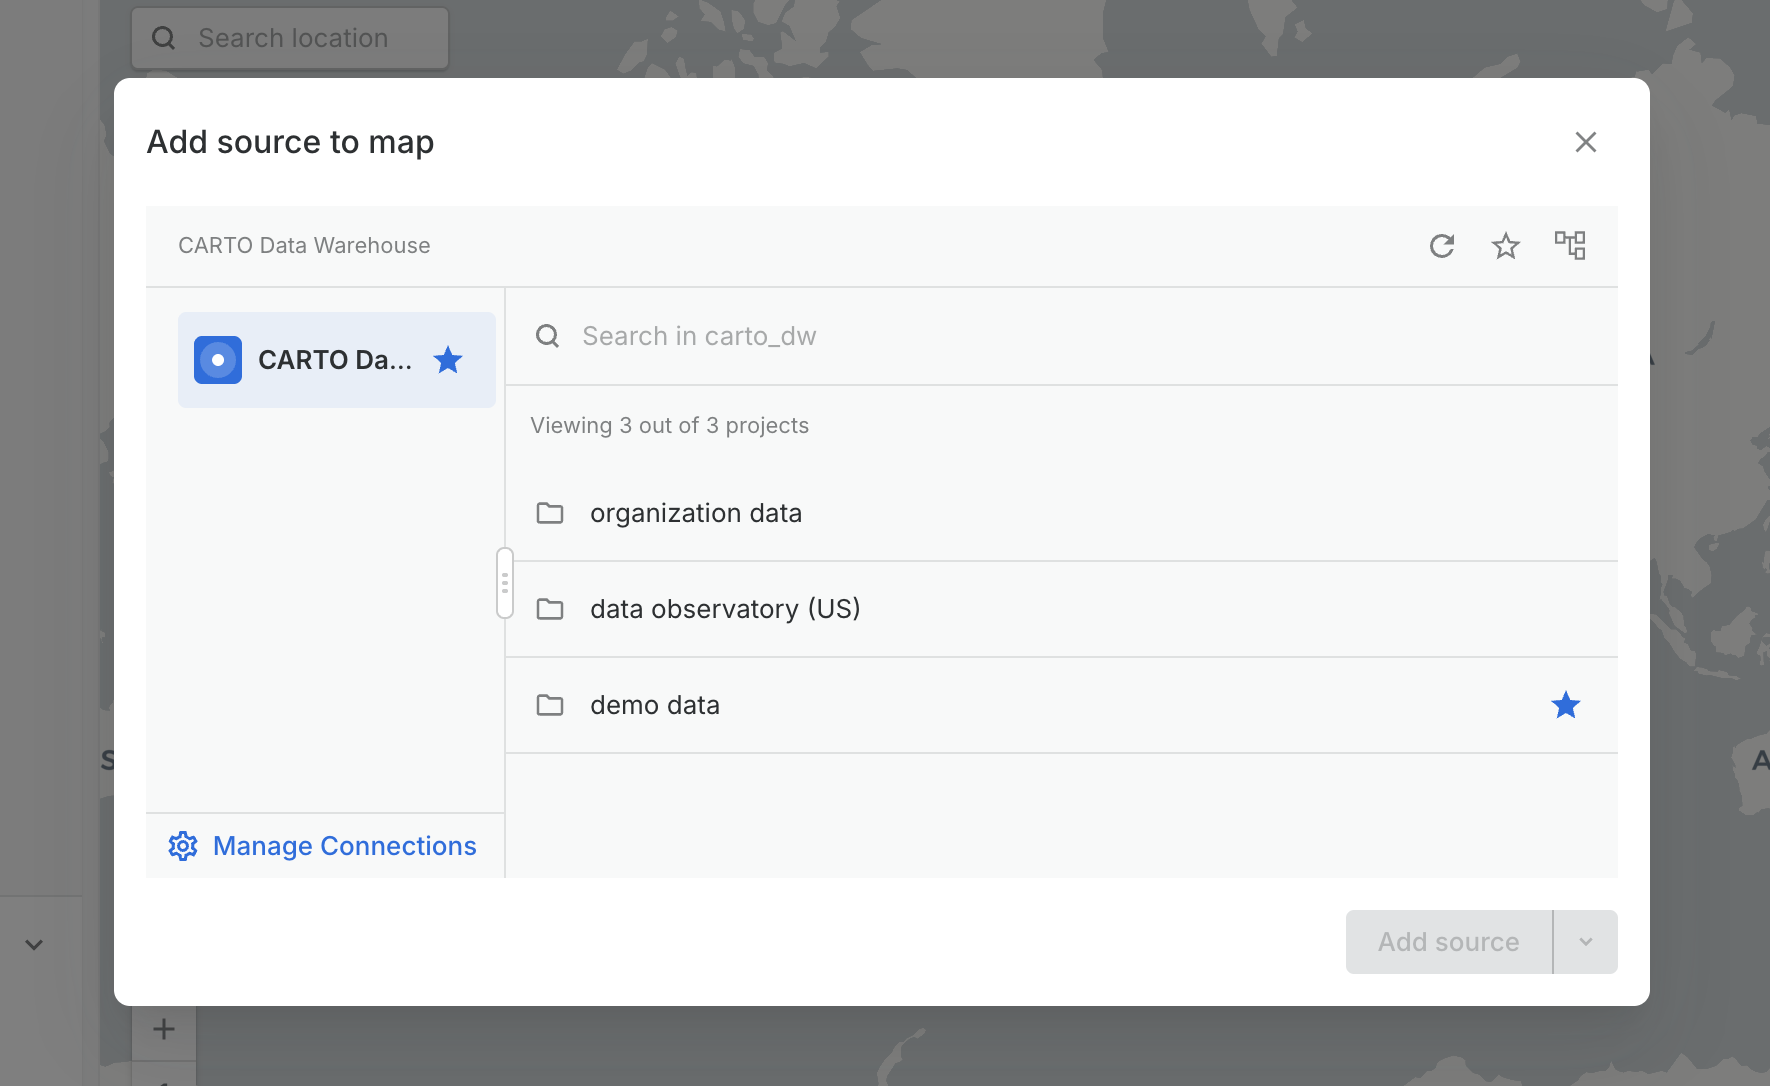
Task: Click the Manage Connections link
Action: (x=344, y=846)
